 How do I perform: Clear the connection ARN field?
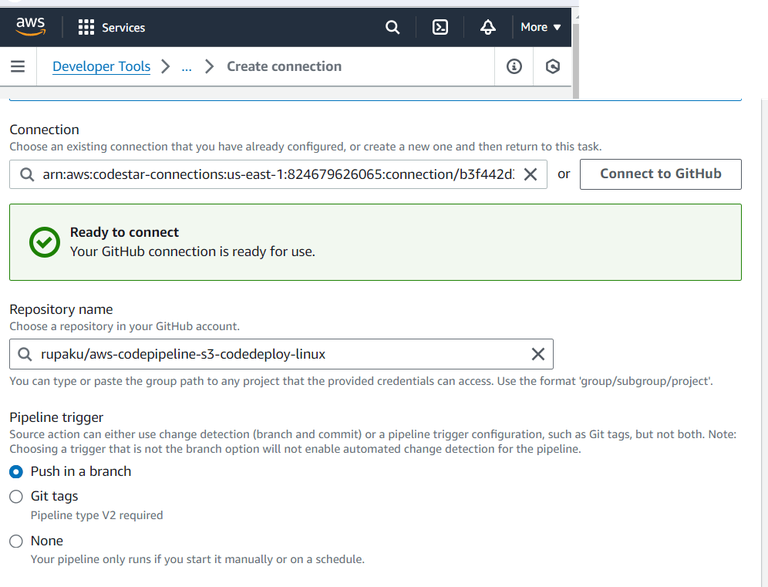point(530,174)
